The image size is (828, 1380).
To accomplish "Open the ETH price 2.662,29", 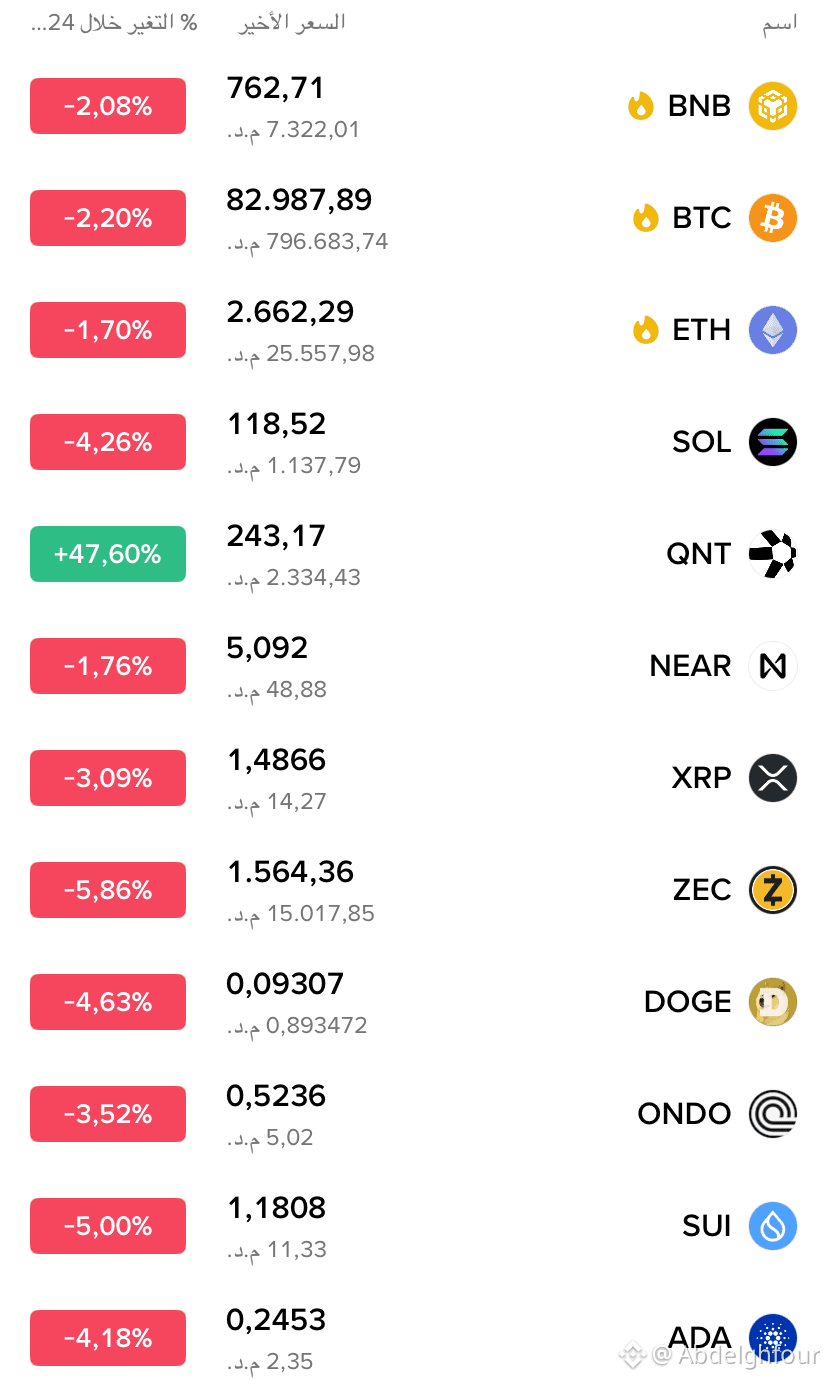I will click(x=290, y=312).
